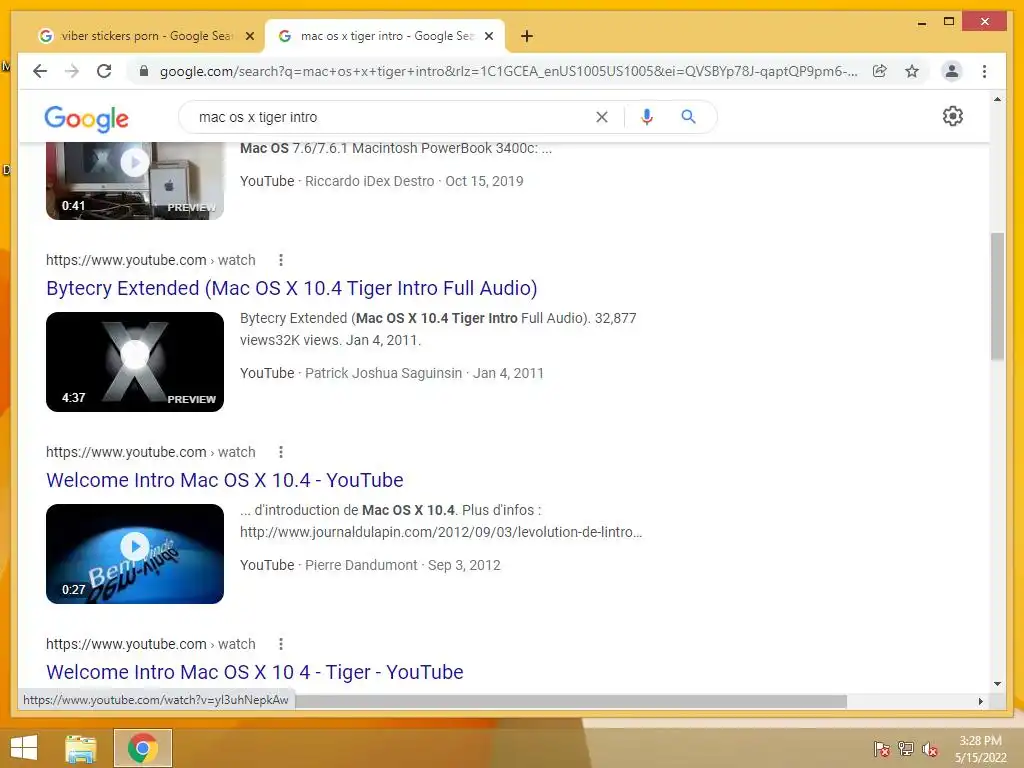Open options menu for the Bytecry Extended result

tap(281, 260)
